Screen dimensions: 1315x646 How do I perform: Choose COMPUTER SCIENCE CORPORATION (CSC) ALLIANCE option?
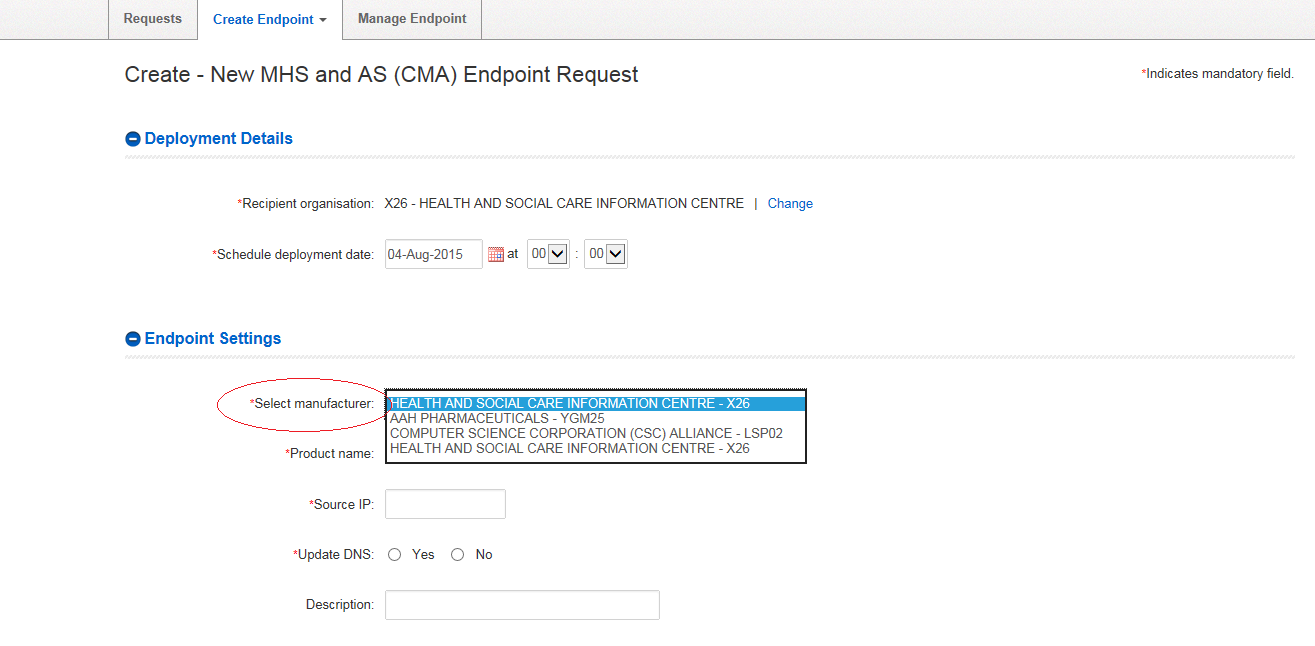click(595, 433)
